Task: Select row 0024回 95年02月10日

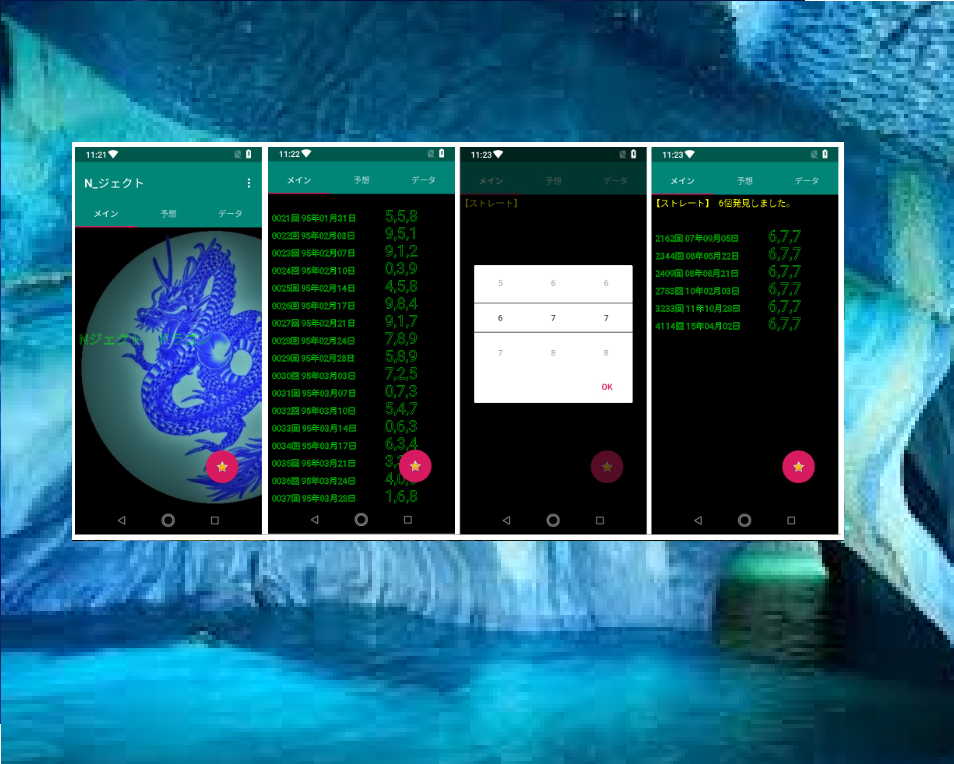Action: click(345, 269)
